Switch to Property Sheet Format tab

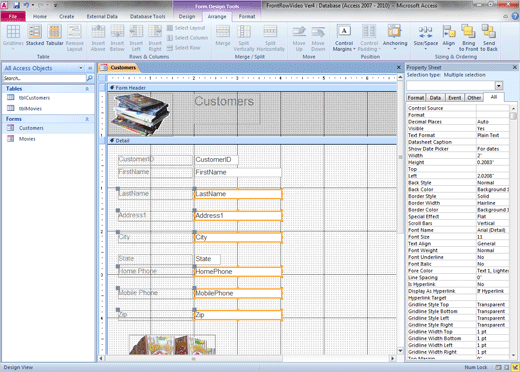416,98
